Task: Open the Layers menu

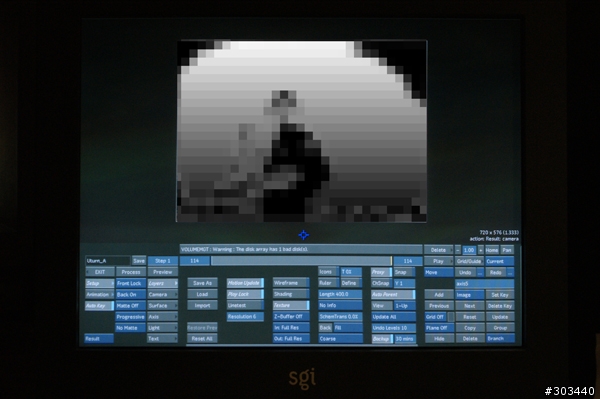Action: 163,283
